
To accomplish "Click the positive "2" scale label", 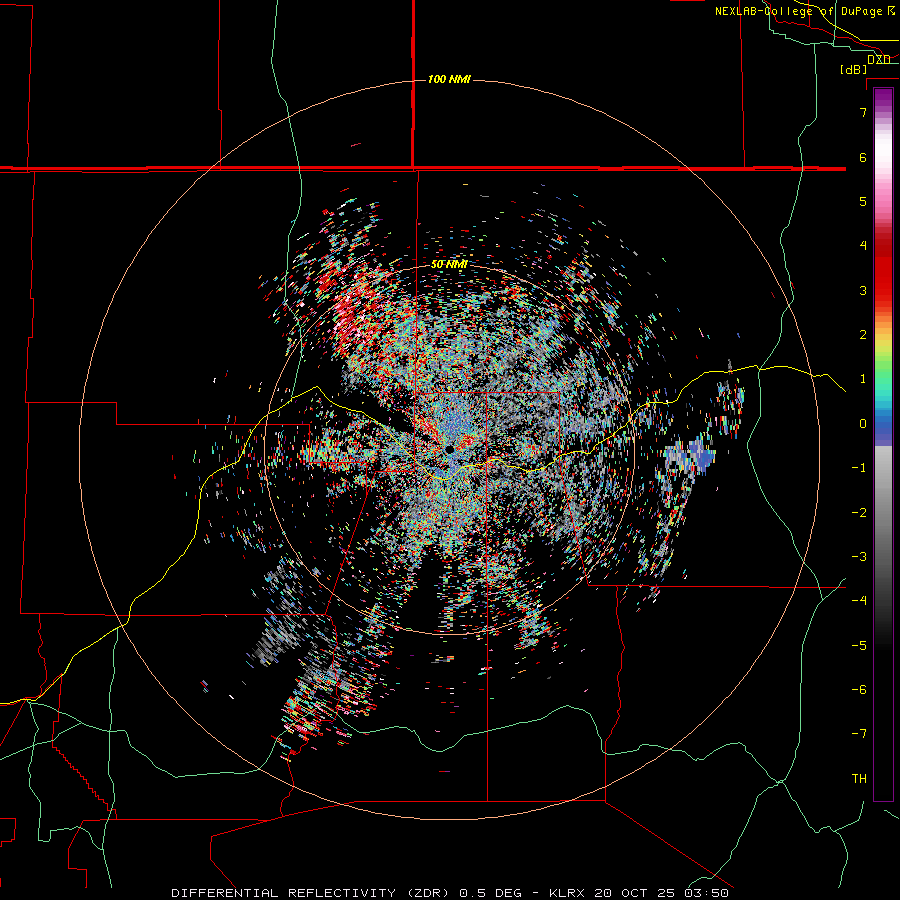I will click(x=863, y=335).
